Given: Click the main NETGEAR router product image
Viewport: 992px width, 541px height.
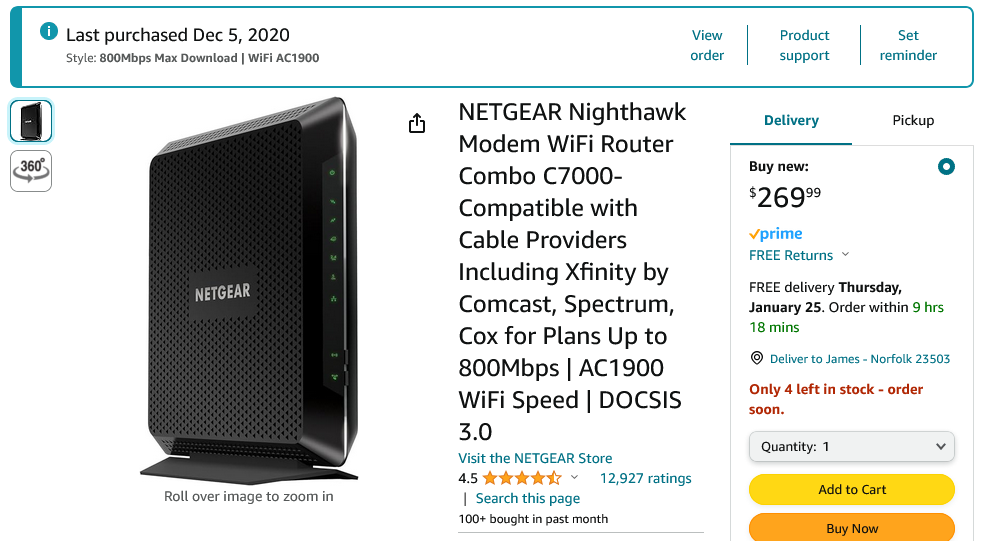Looking at the screenshot, I should 249,290.
